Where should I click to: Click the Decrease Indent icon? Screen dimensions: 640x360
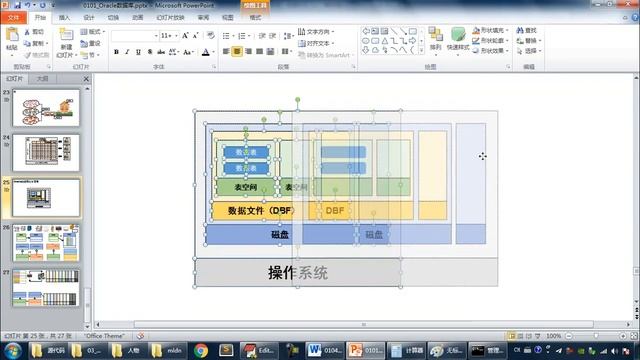click(x=262, y=36)
